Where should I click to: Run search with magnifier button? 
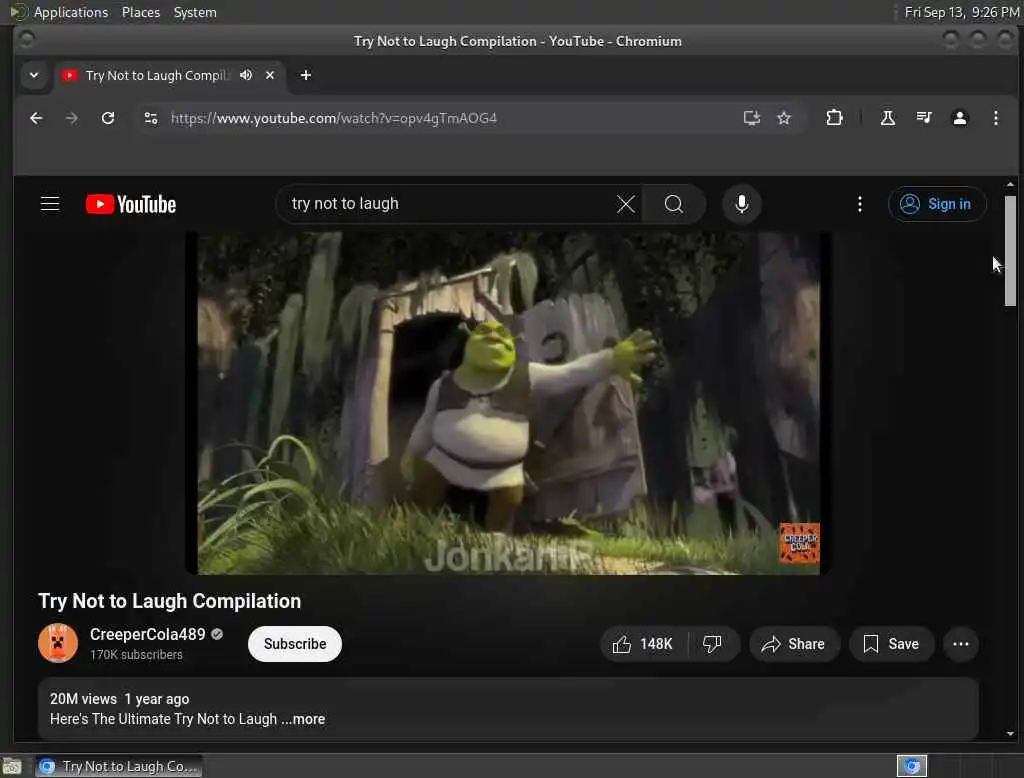point(674,204)
